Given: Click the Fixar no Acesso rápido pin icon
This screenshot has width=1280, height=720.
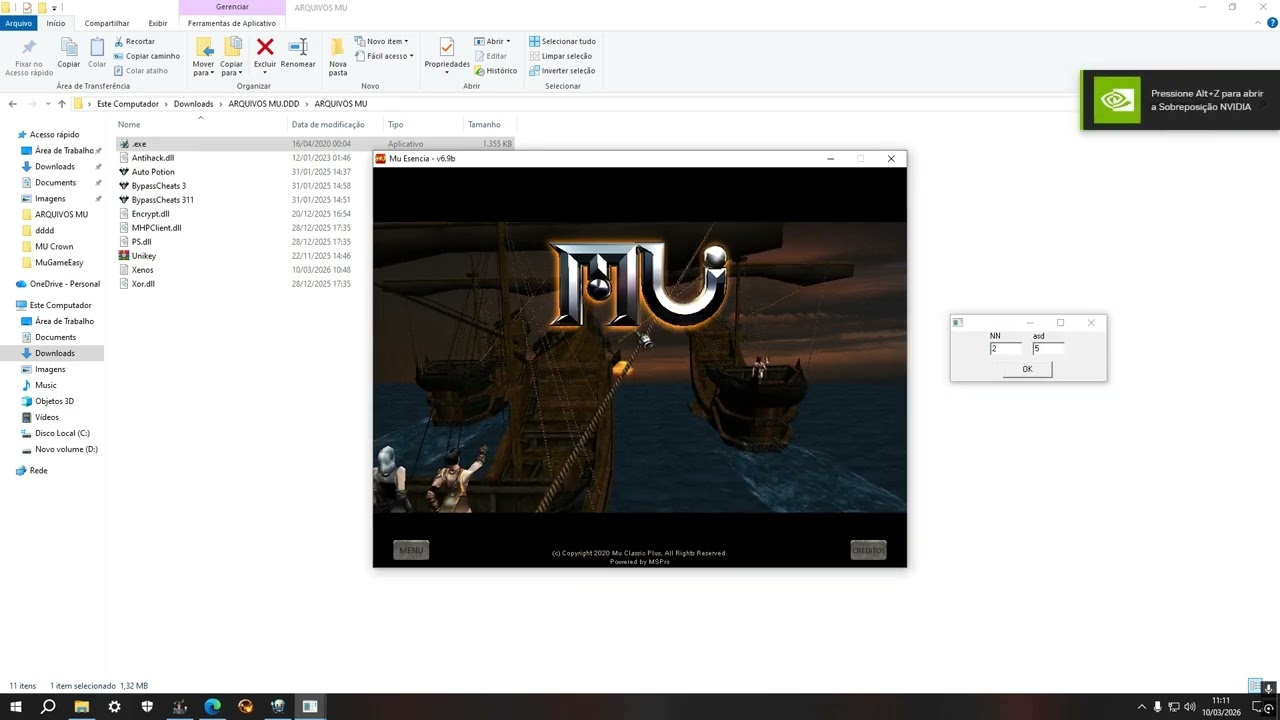Looking at the screenshot, I should point(28,48).
